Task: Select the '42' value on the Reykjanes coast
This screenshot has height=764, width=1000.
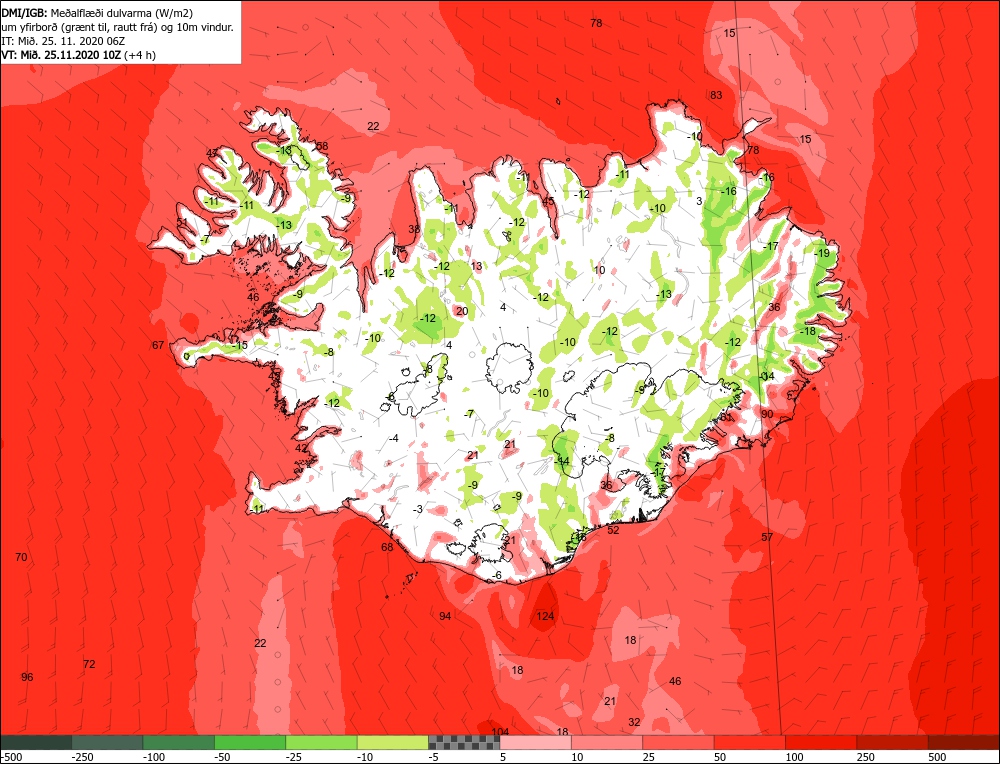Action: [301, 448]
